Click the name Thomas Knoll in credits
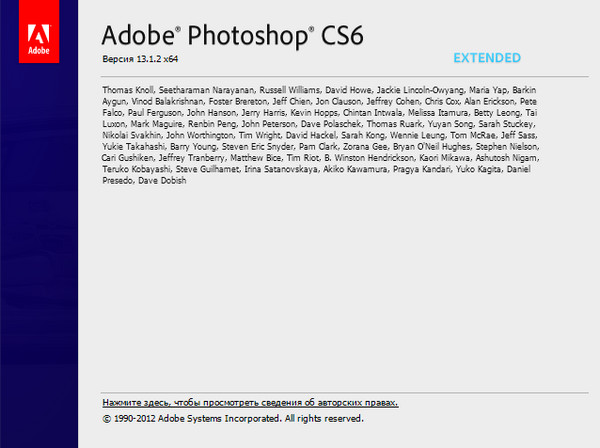Image resolution: width=600 pixels, height=448 pixels. click(128, 92)
